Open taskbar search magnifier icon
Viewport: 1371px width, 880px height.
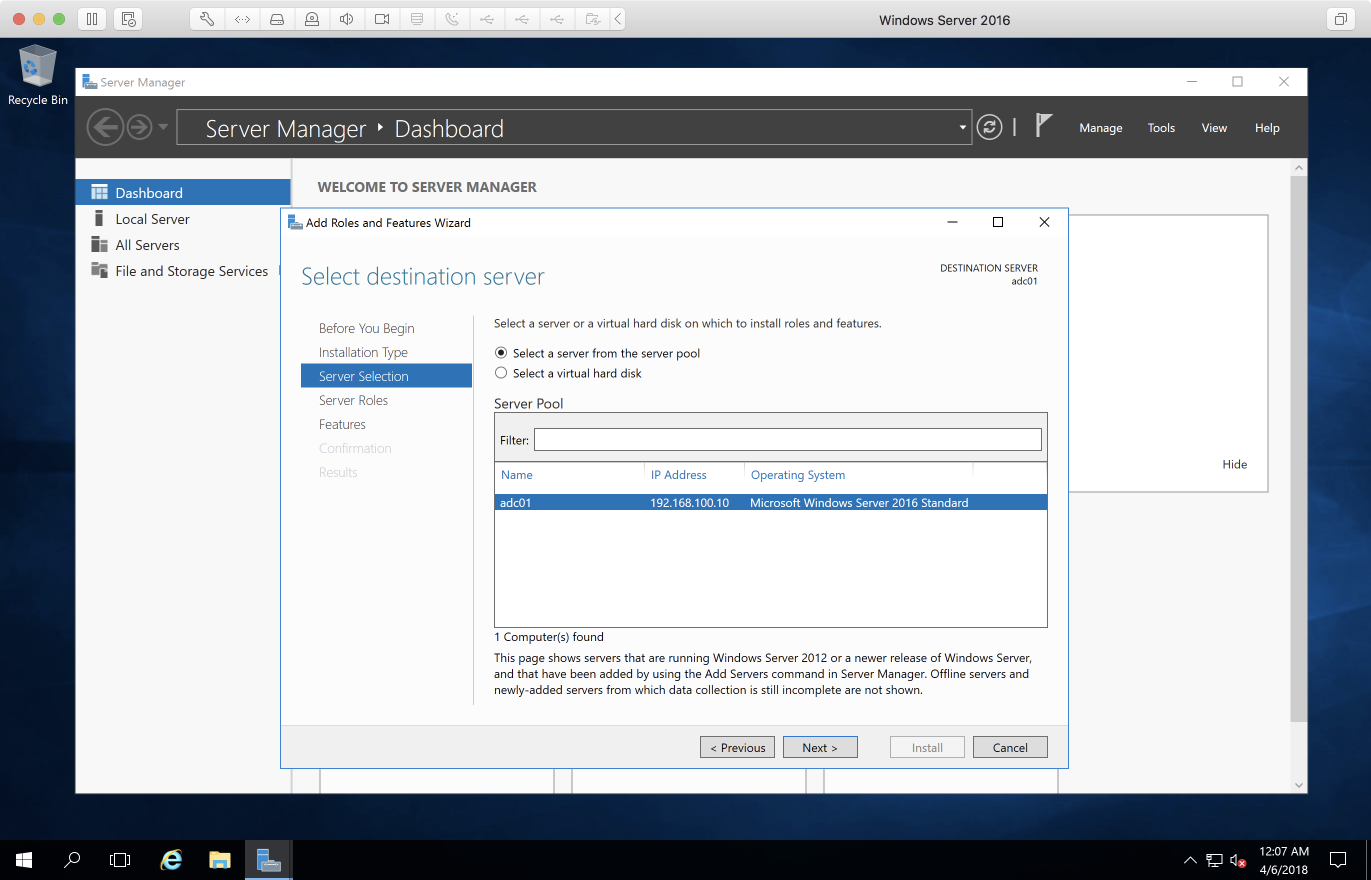point(72,860)
